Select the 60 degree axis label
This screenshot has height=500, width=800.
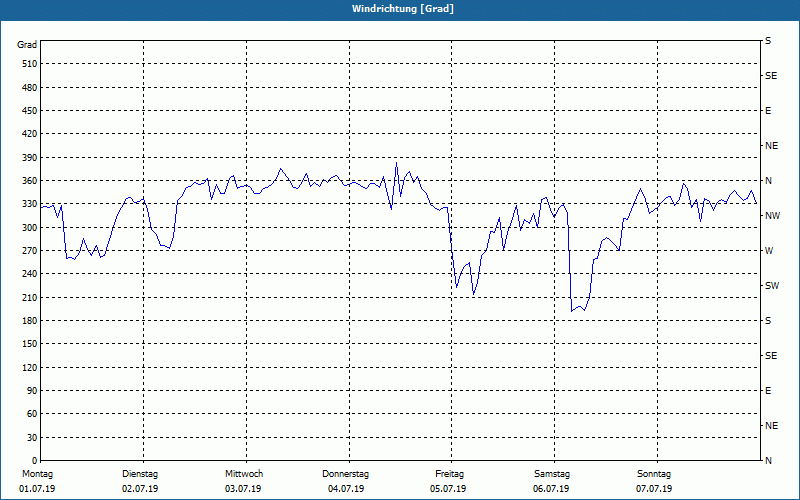point(32,414)
